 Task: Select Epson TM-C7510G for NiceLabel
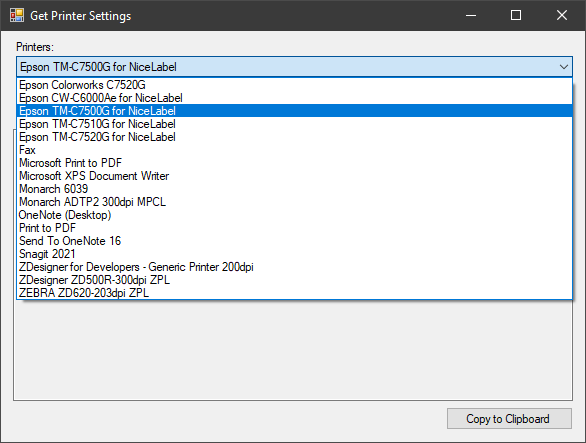point(294,124)
